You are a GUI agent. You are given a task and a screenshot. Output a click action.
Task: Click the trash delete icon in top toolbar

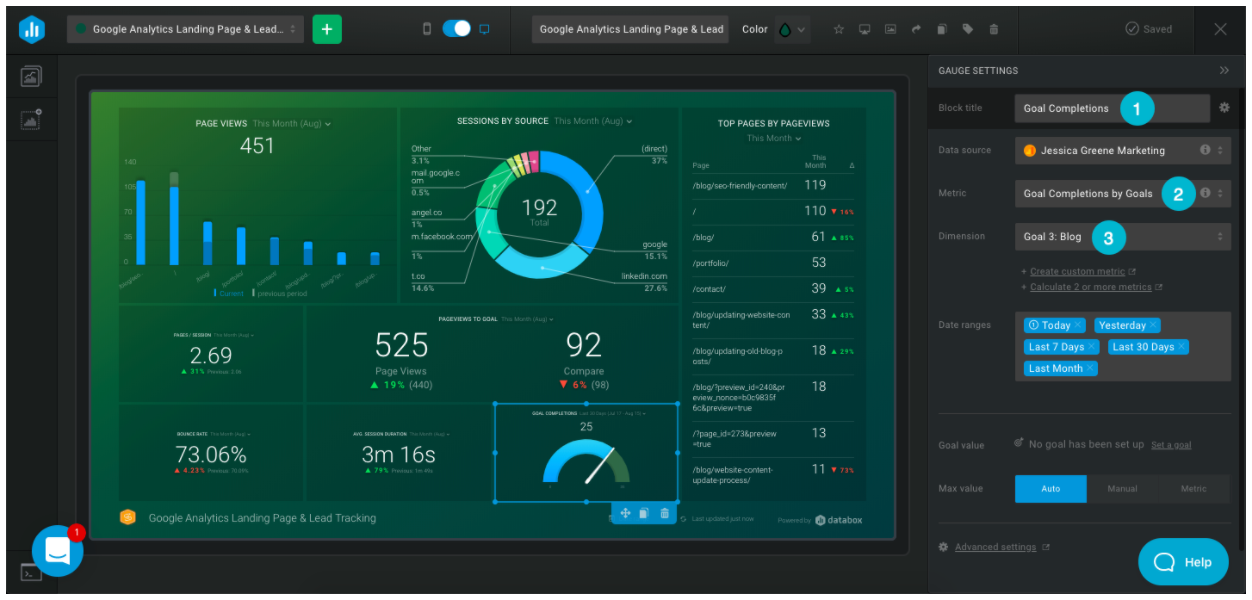coord(993,29)
